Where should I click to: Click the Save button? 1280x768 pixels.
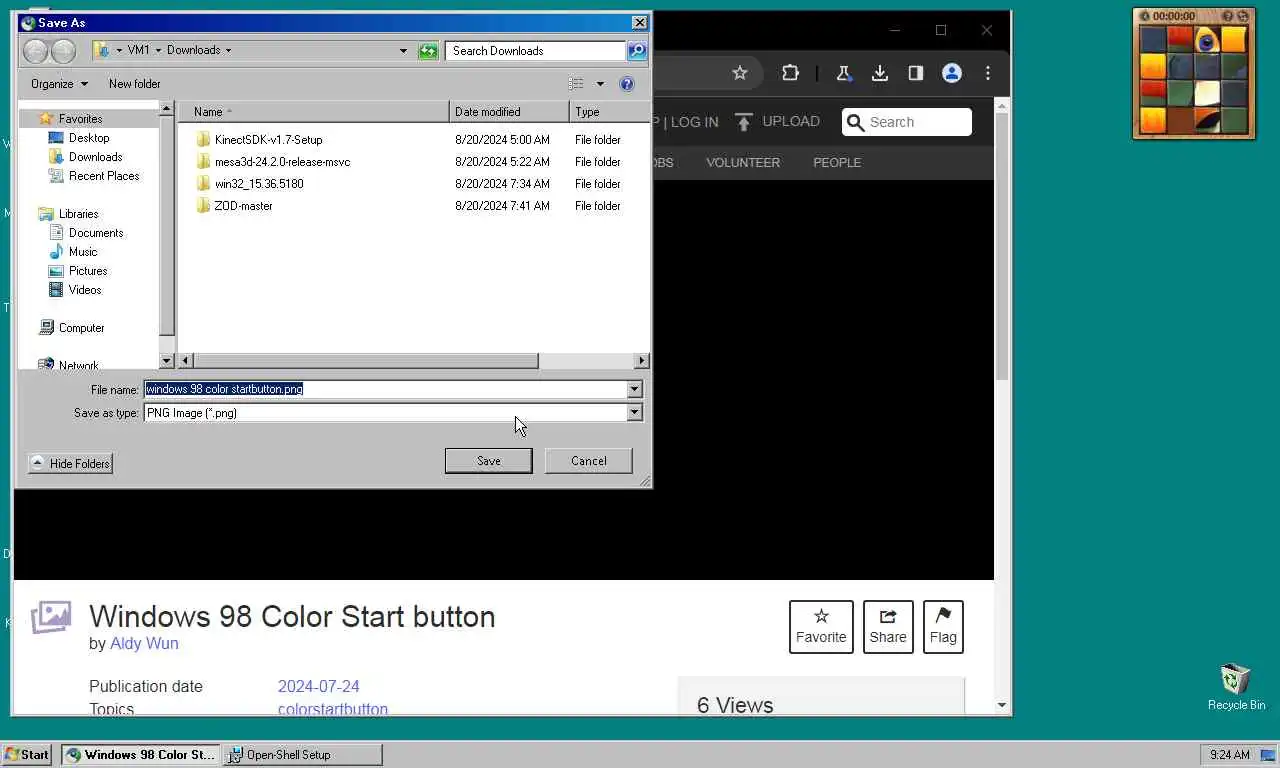tap(489, 461)
